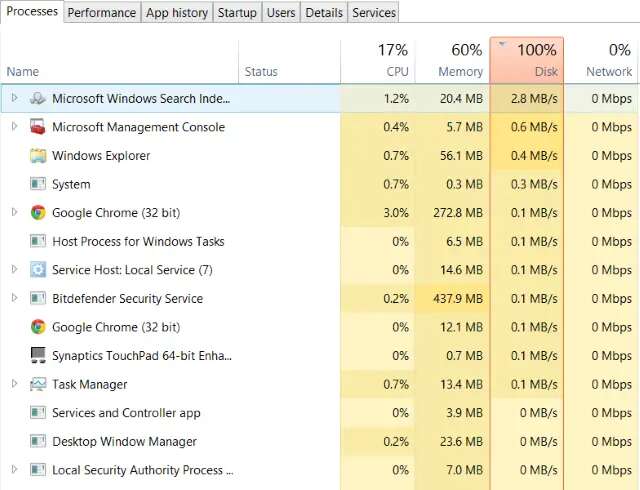Click the Microsoft Windows Search Indexer icon
640x490 pixels.
point(38,98)
